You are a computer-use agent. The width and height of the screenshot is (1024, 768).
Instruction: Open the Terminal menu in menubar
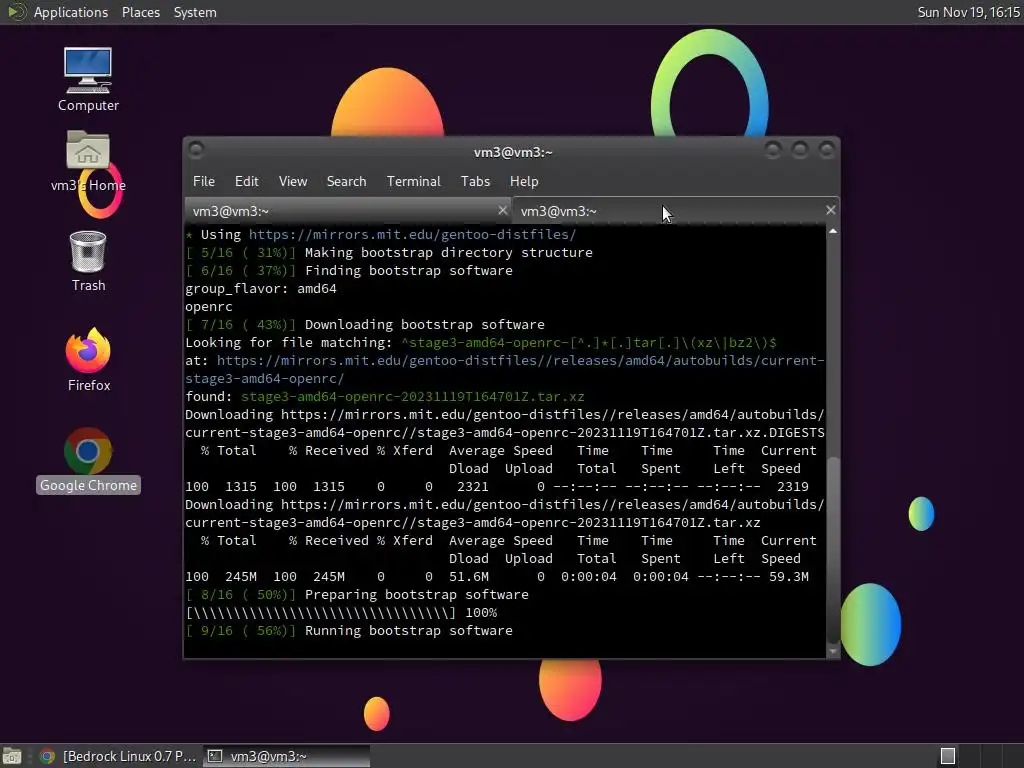coord(413,182)
